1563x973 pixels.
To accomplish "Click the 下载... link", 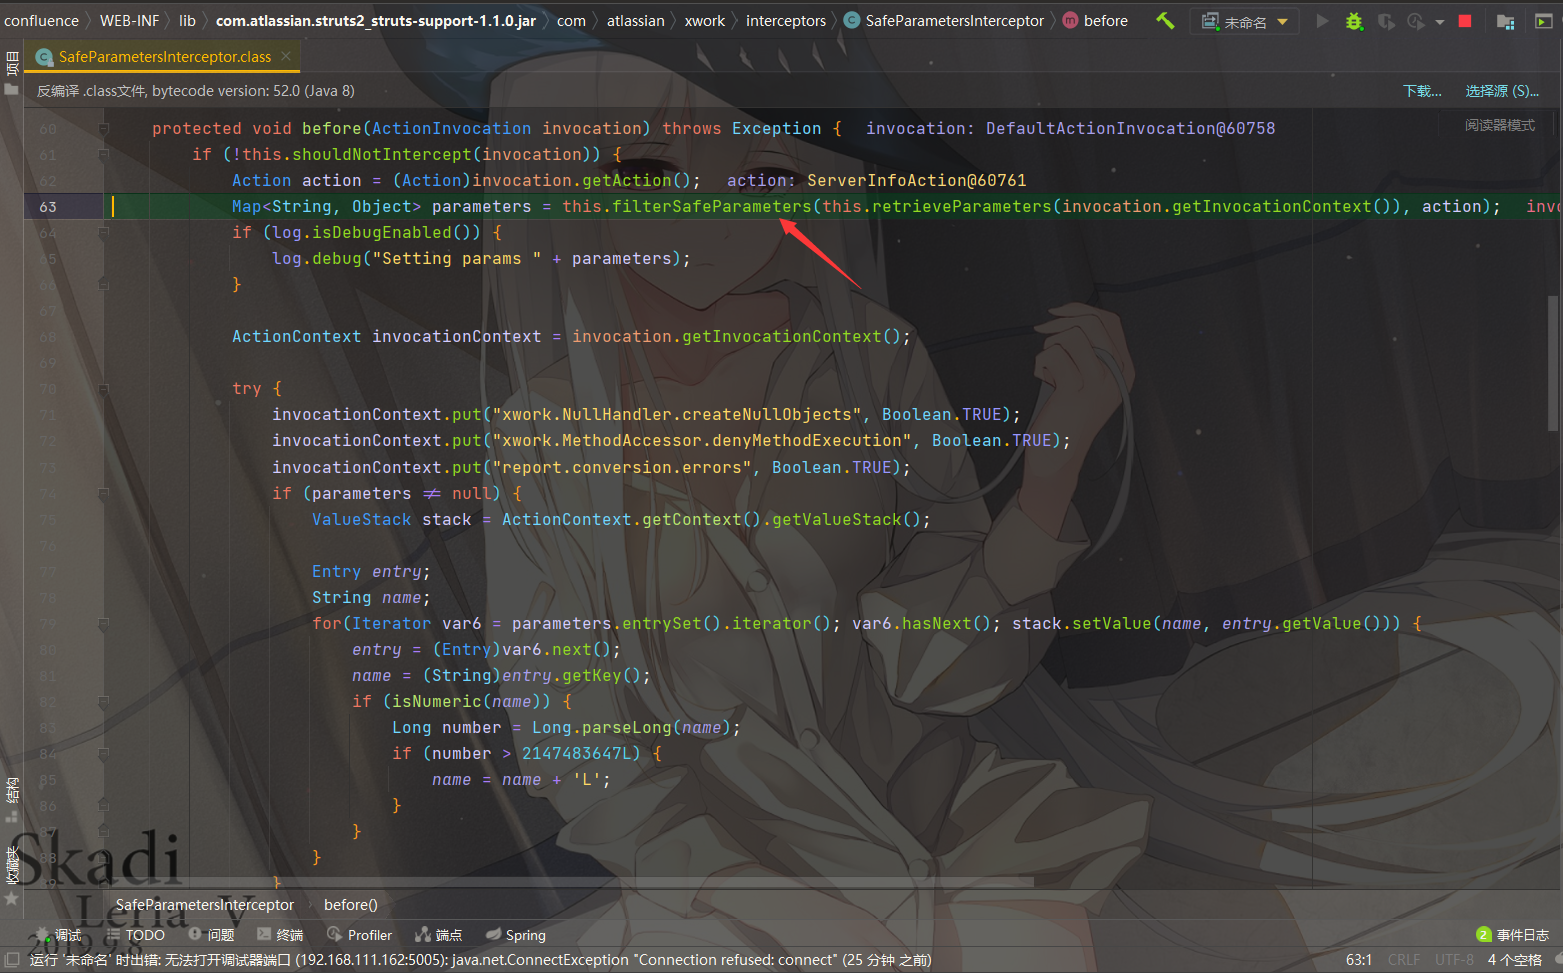I will [1422, 91].
